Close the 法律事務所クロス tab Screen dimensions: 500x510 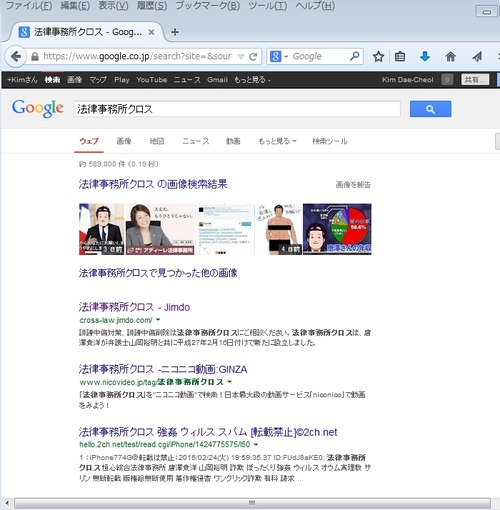[151, 32]
